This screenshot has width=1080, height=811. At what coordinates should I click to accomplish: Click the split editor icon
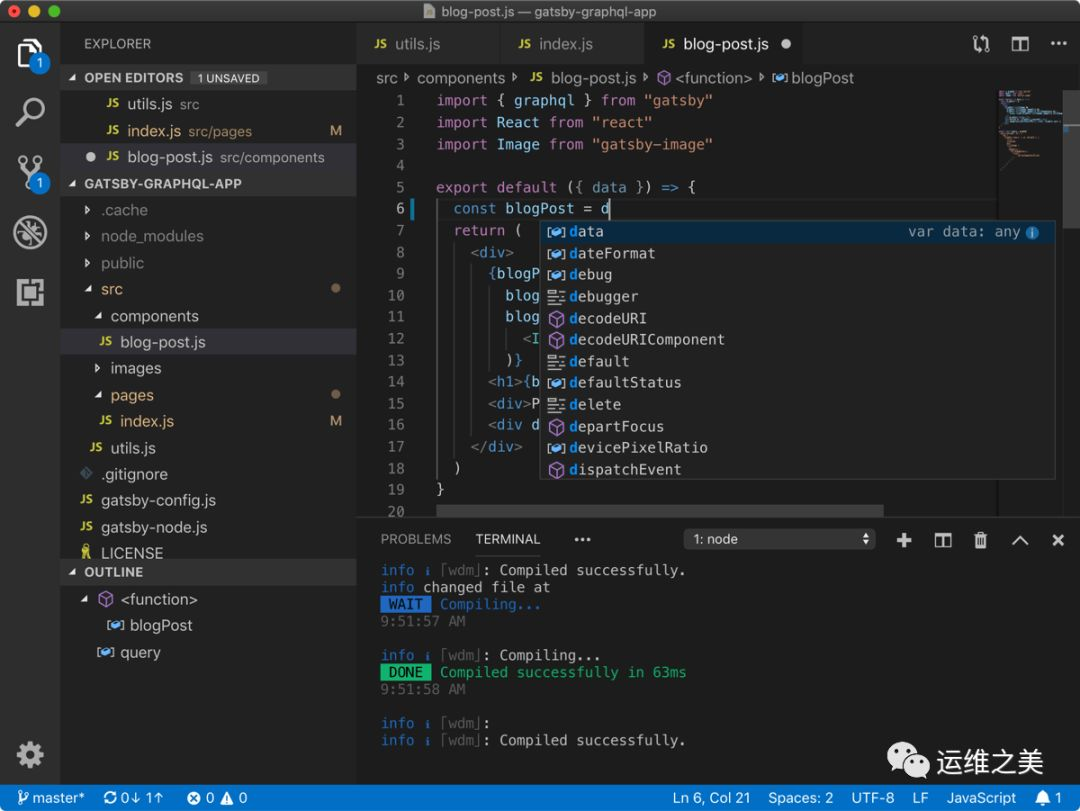[x=1020, y=44]
